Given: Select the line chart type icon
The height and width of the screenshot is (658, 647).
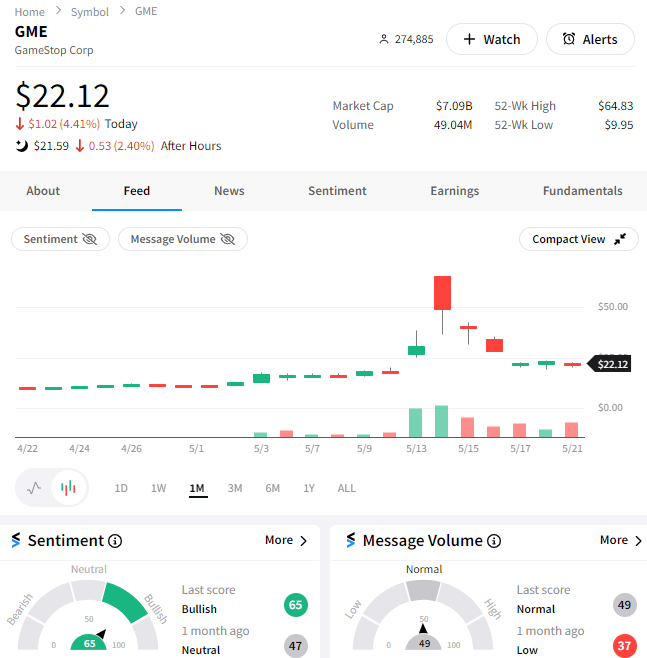Looking at the screenshot, I should 34,488.
